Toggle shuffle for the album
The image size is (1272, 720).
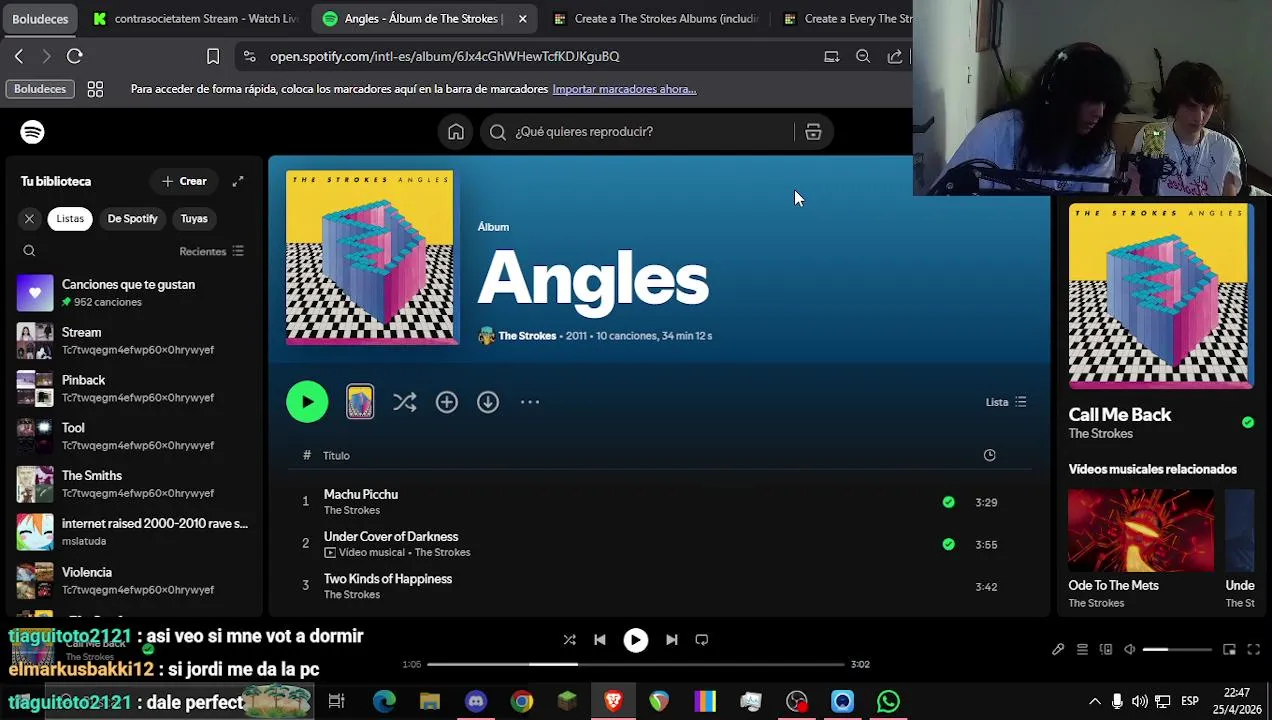404,402
